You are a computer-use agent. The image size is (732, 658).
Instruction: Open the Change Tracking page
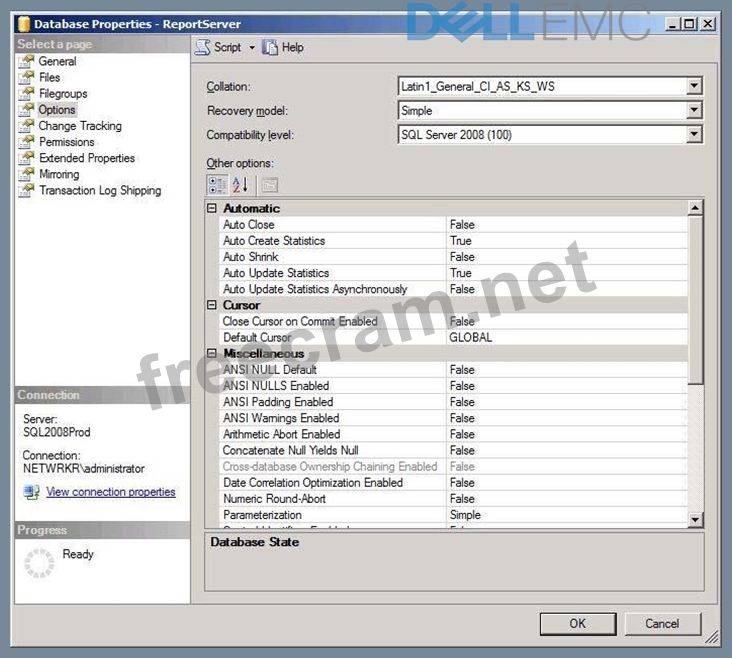click(80, 126)
